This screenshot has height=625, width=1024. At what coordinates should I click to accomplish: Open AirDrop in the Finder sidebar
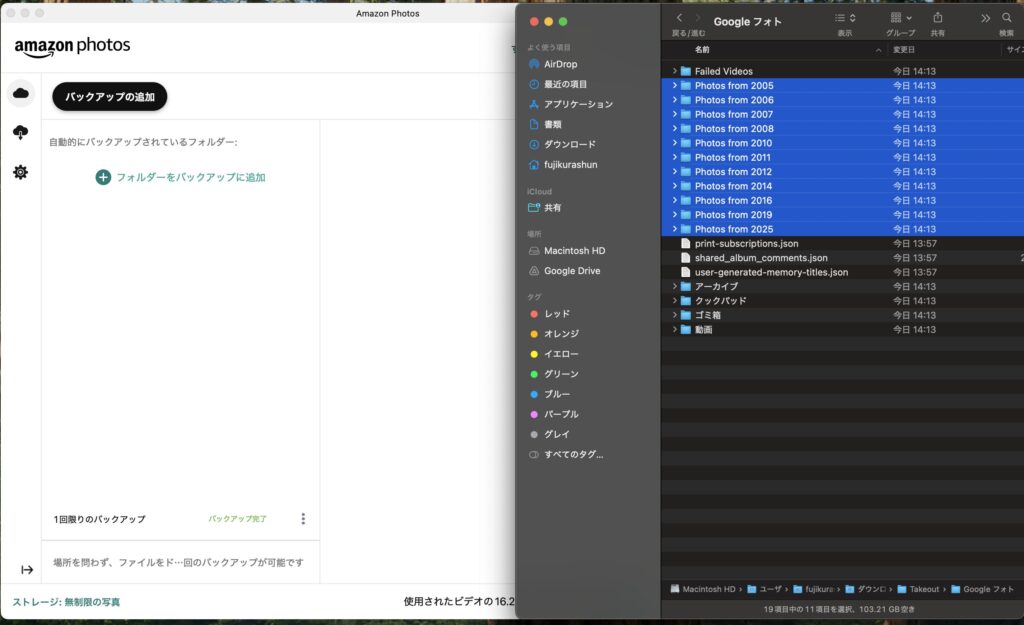coord(561,64)
